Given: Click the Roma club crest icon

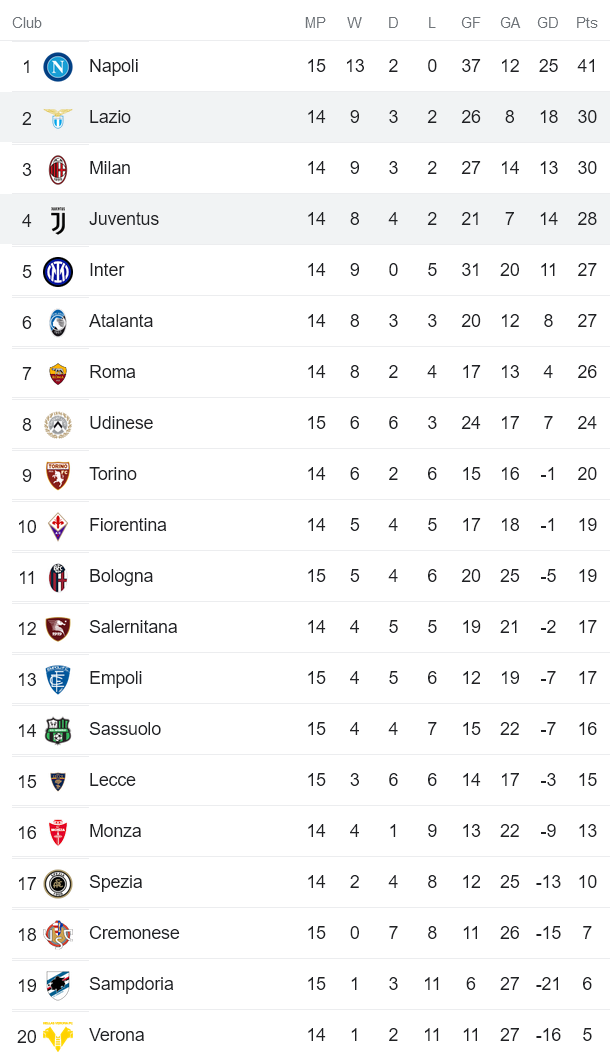Looking at the screenshot, I should tap(58, 373).
